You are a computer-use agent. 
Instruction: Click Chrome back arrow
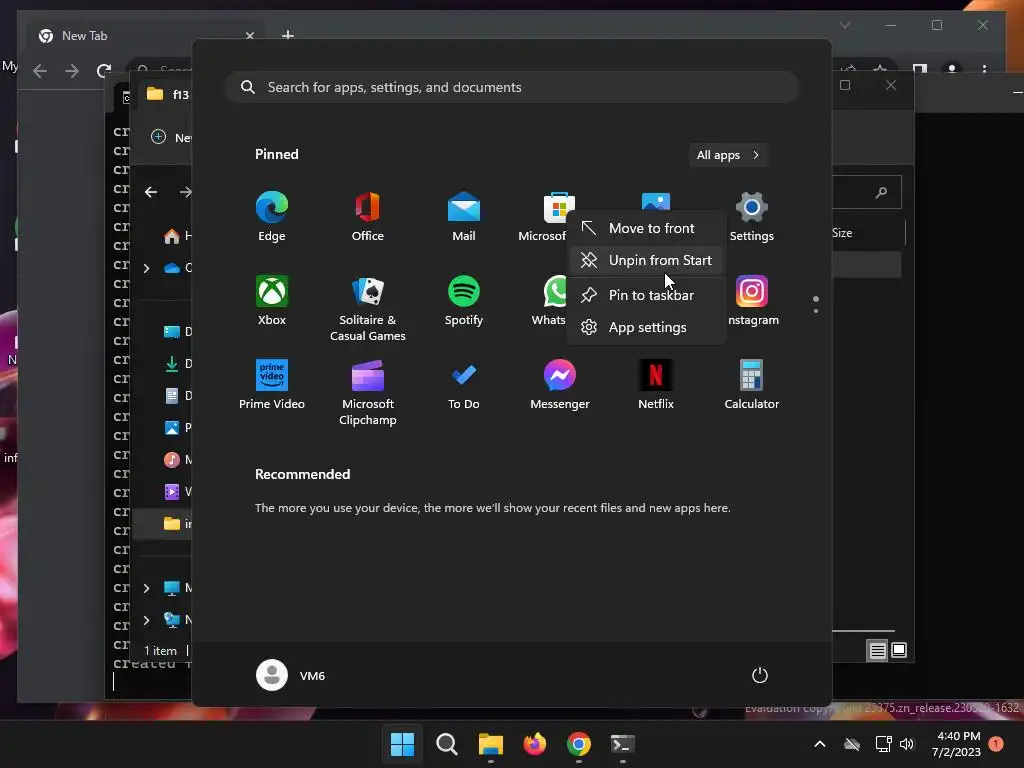coord(40,71)
